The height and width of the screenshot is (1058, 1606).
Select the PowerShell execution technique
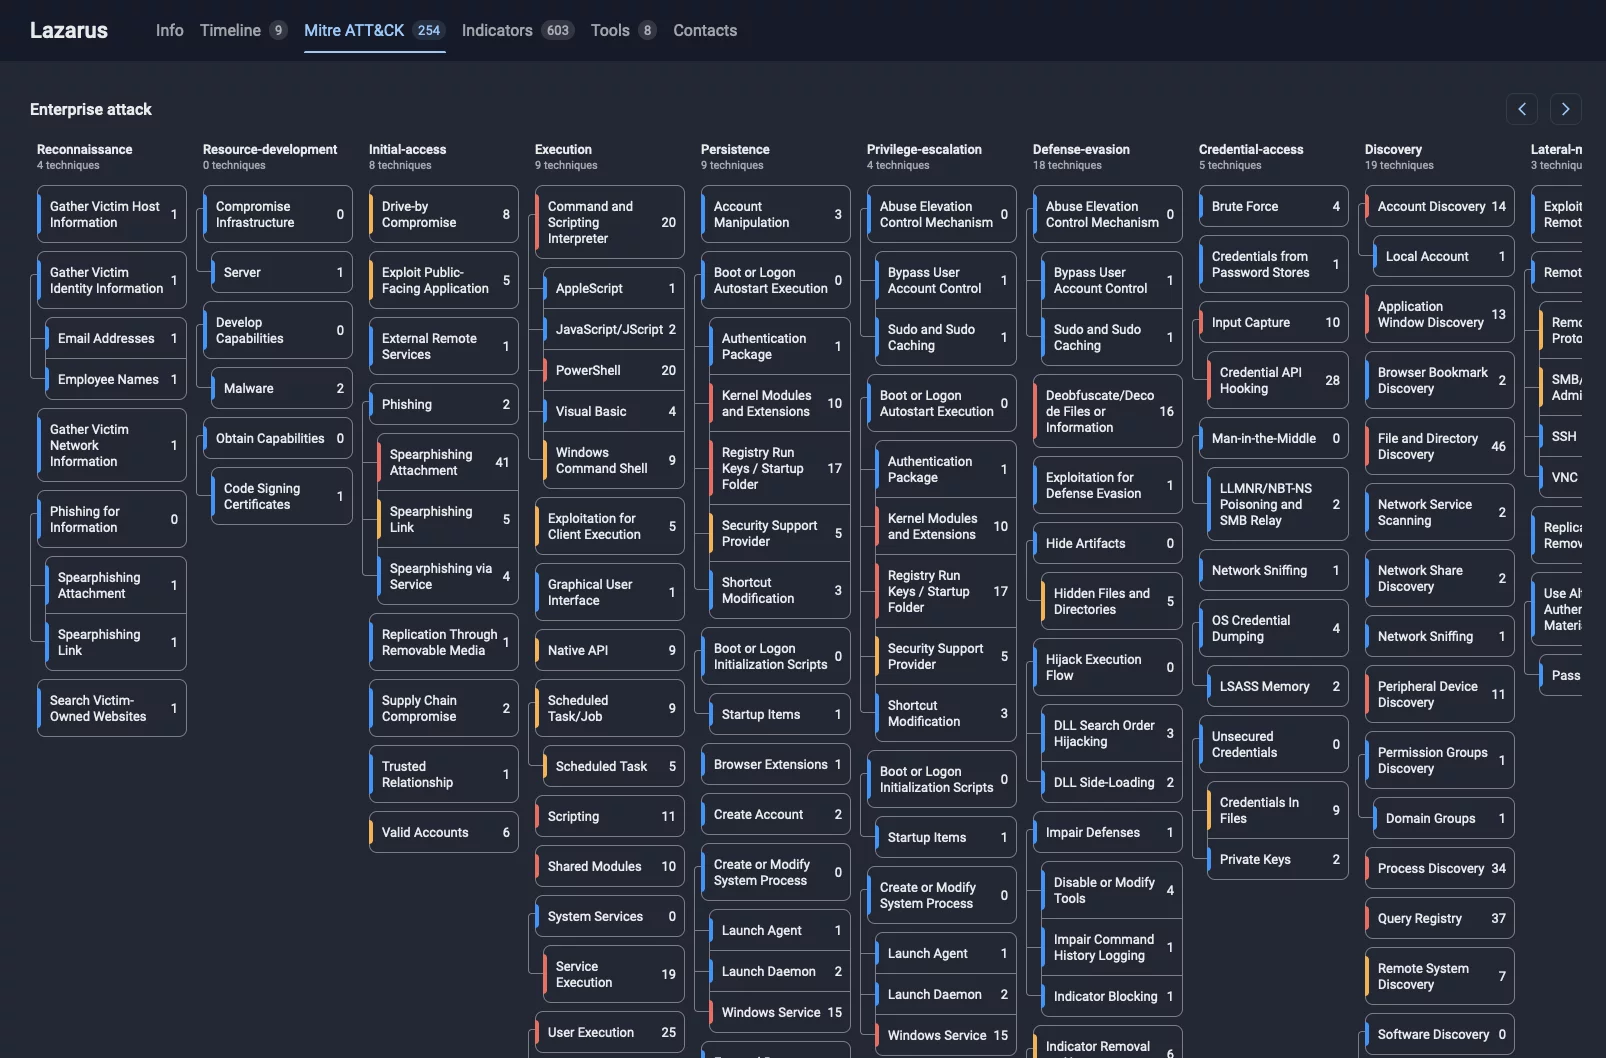[x=610, y=370]
